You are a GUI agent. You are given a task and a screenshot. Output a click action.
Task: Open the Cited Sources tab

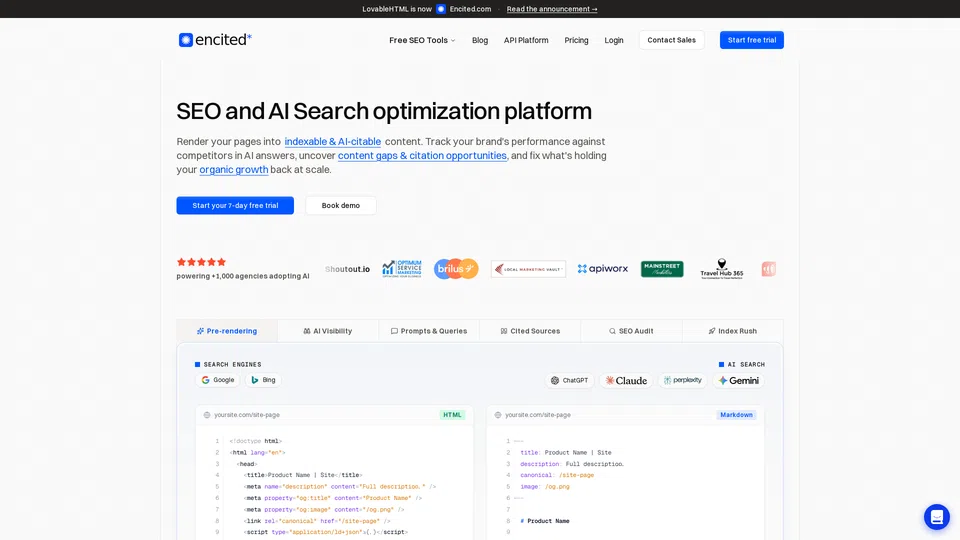(x=530, y=331)
